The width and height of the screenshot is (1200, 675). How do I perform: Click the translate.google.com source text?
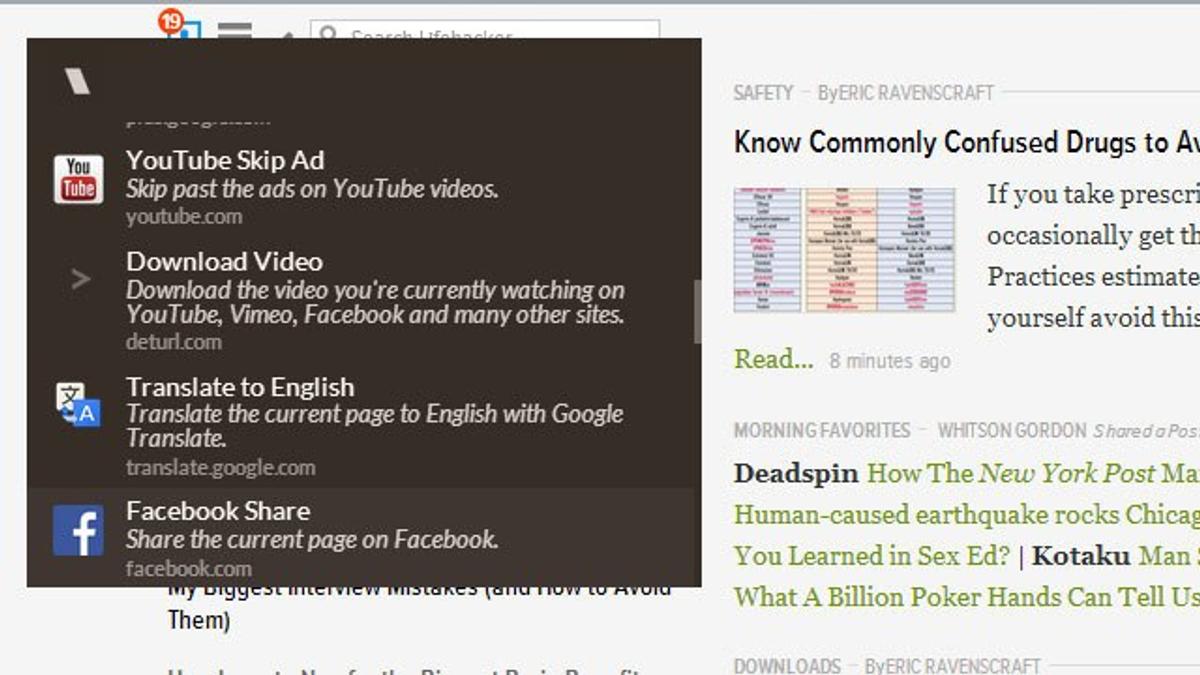click(220, 467)
